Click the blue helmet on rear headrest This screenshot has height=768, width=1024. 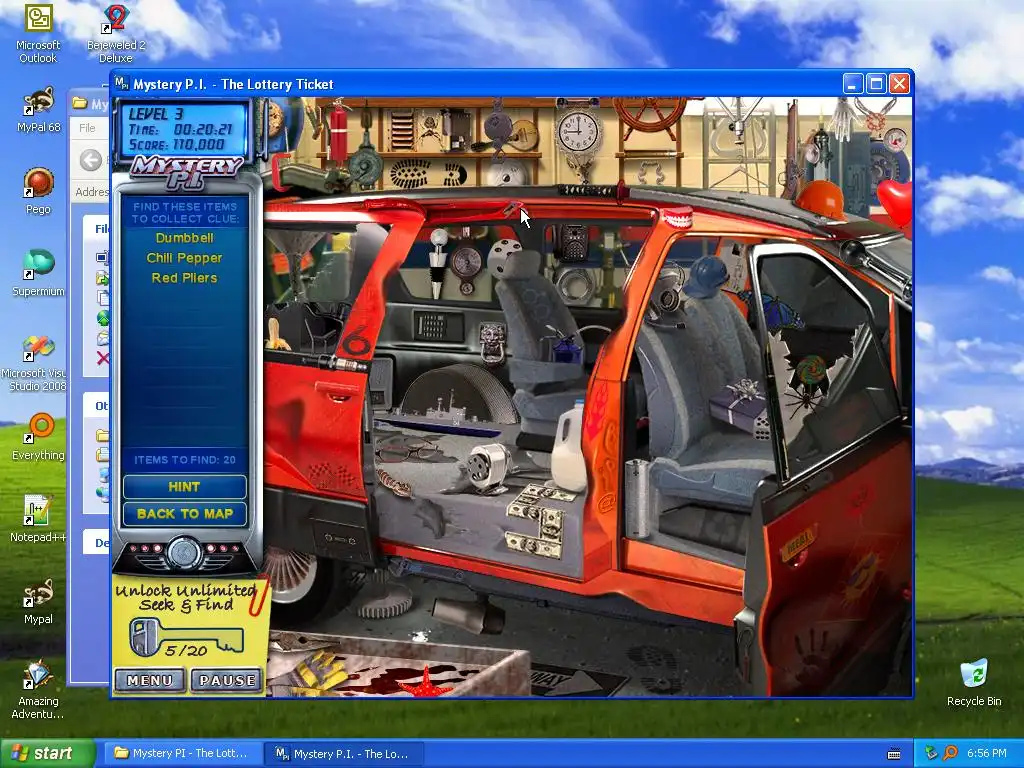tap(705, 276)
